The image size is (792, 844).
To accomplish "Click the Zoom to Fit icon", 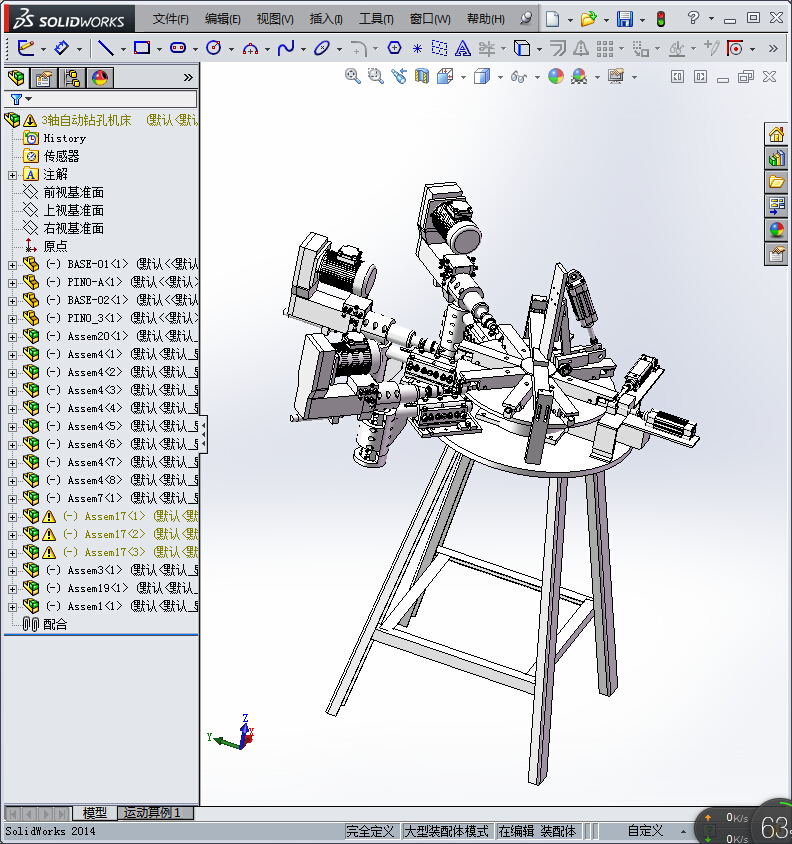I will pyautogui.click(x=353, y=76).
